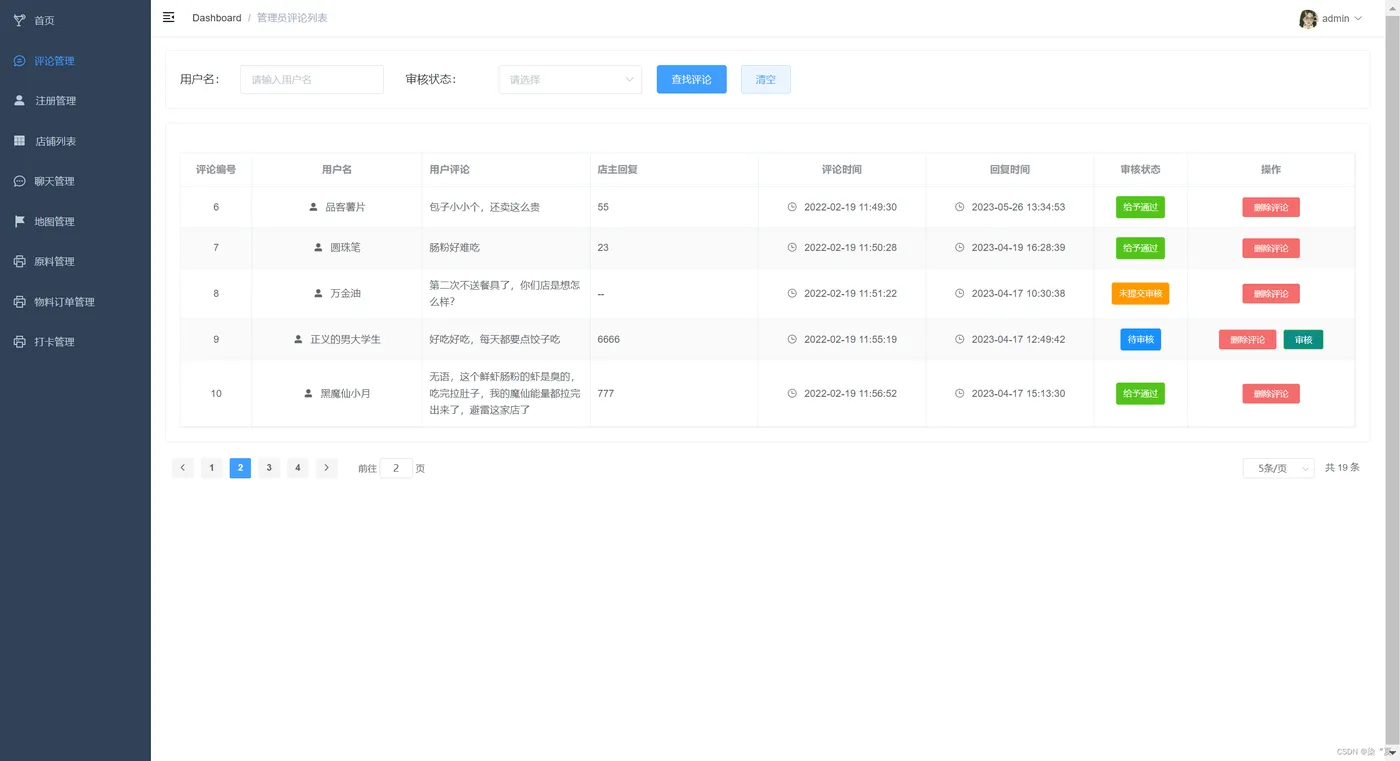Click clock icon beside 2023-04-17 12:49:42
Viewport: 1400px width, 761px height.
pos(960,339)
